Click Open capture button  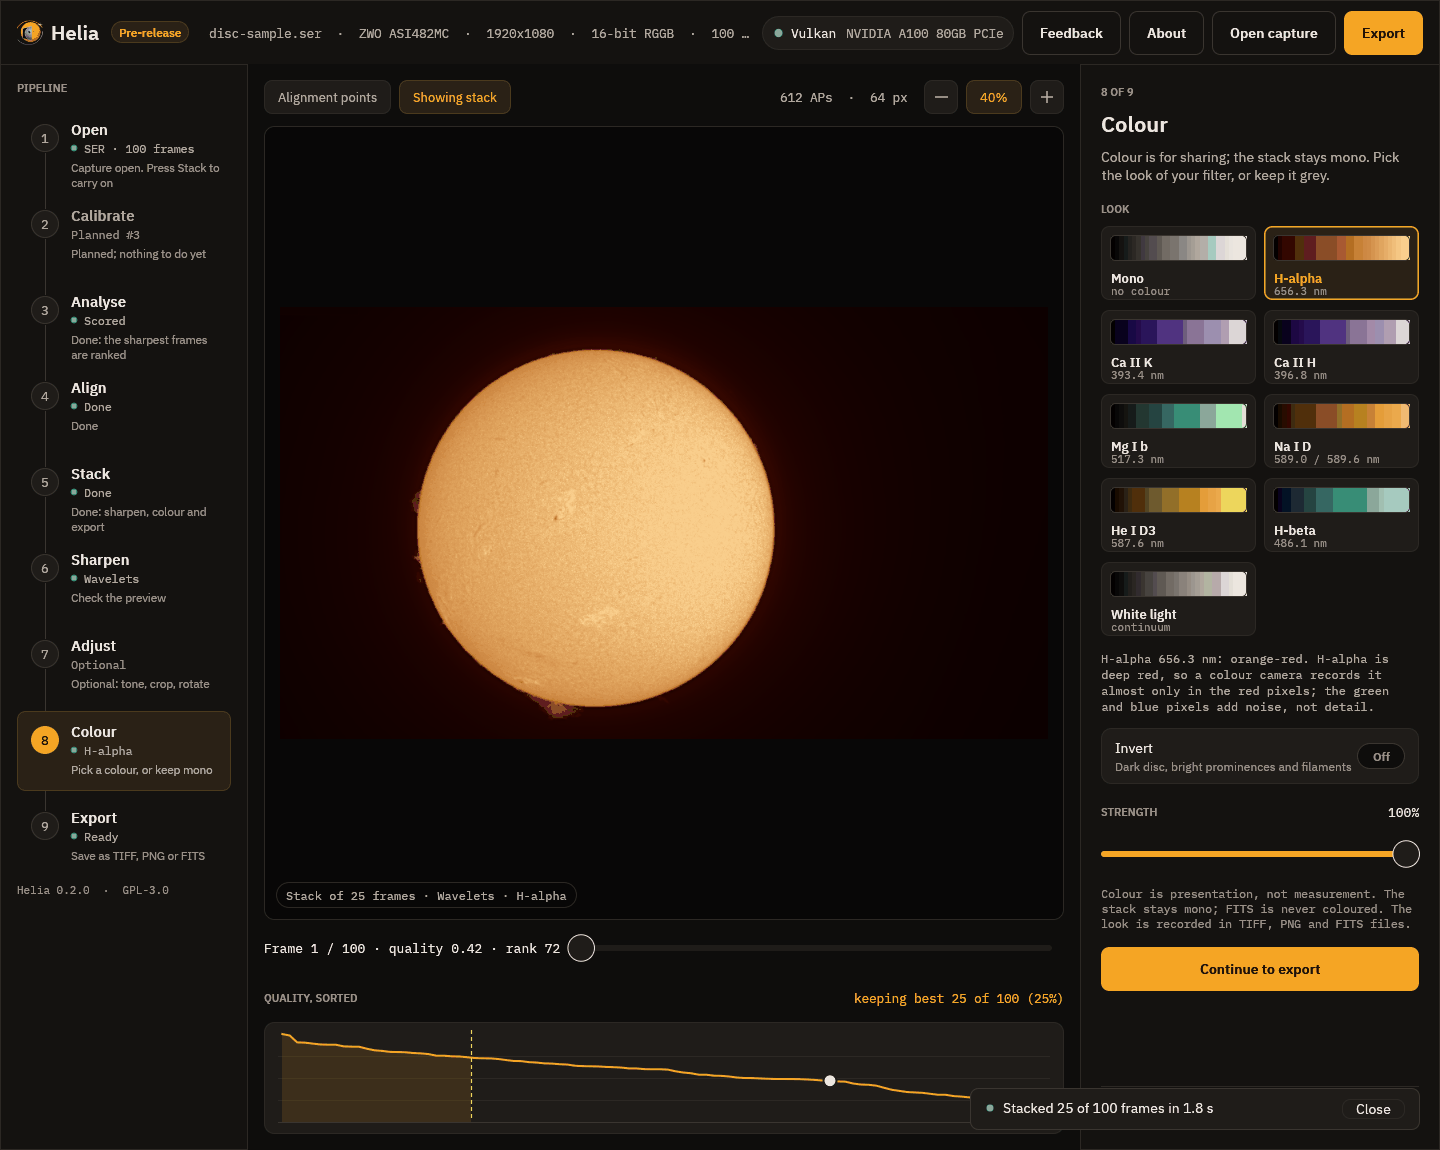(1273, 33)
